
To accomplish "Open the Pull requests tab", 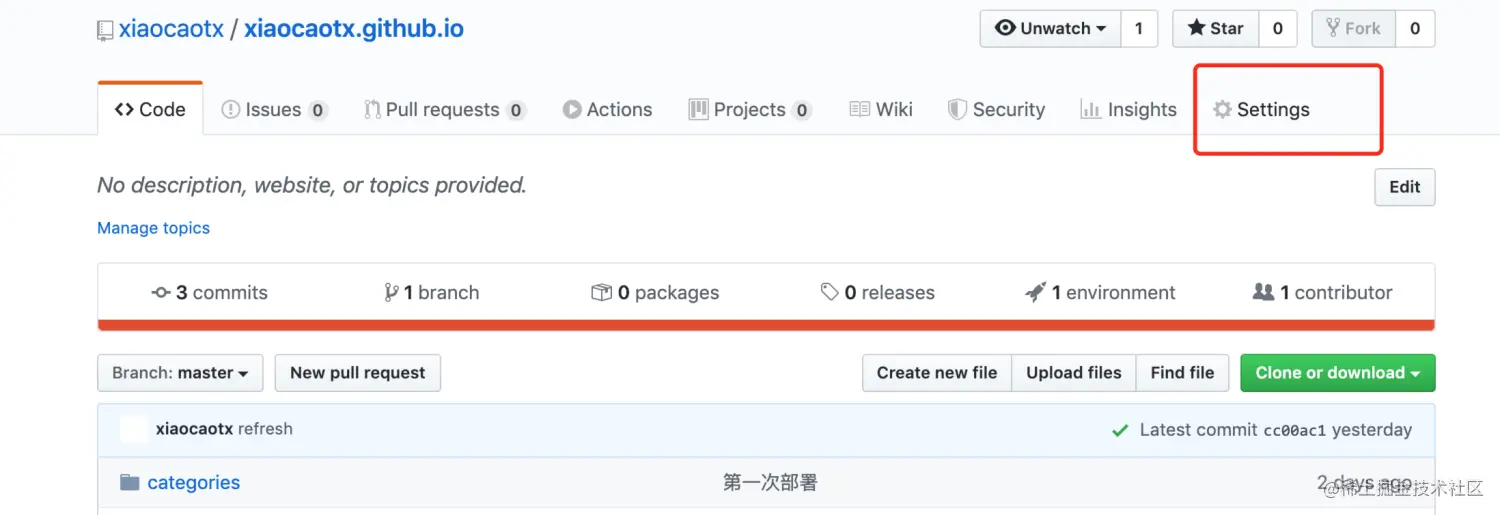I will pyautogui.click(x=443, y=110).
